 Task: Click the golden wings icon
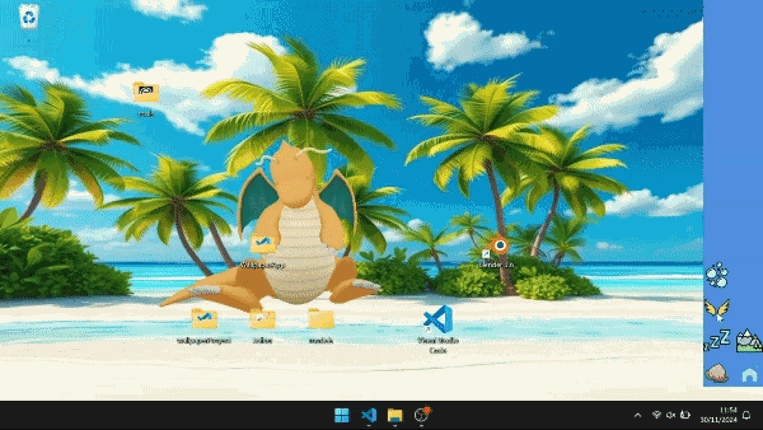point(717,309)
